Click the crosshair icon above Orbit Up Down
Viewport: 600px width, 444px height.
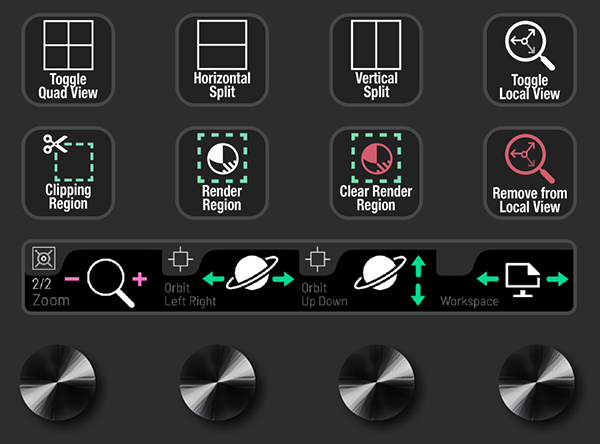point(318,259)
